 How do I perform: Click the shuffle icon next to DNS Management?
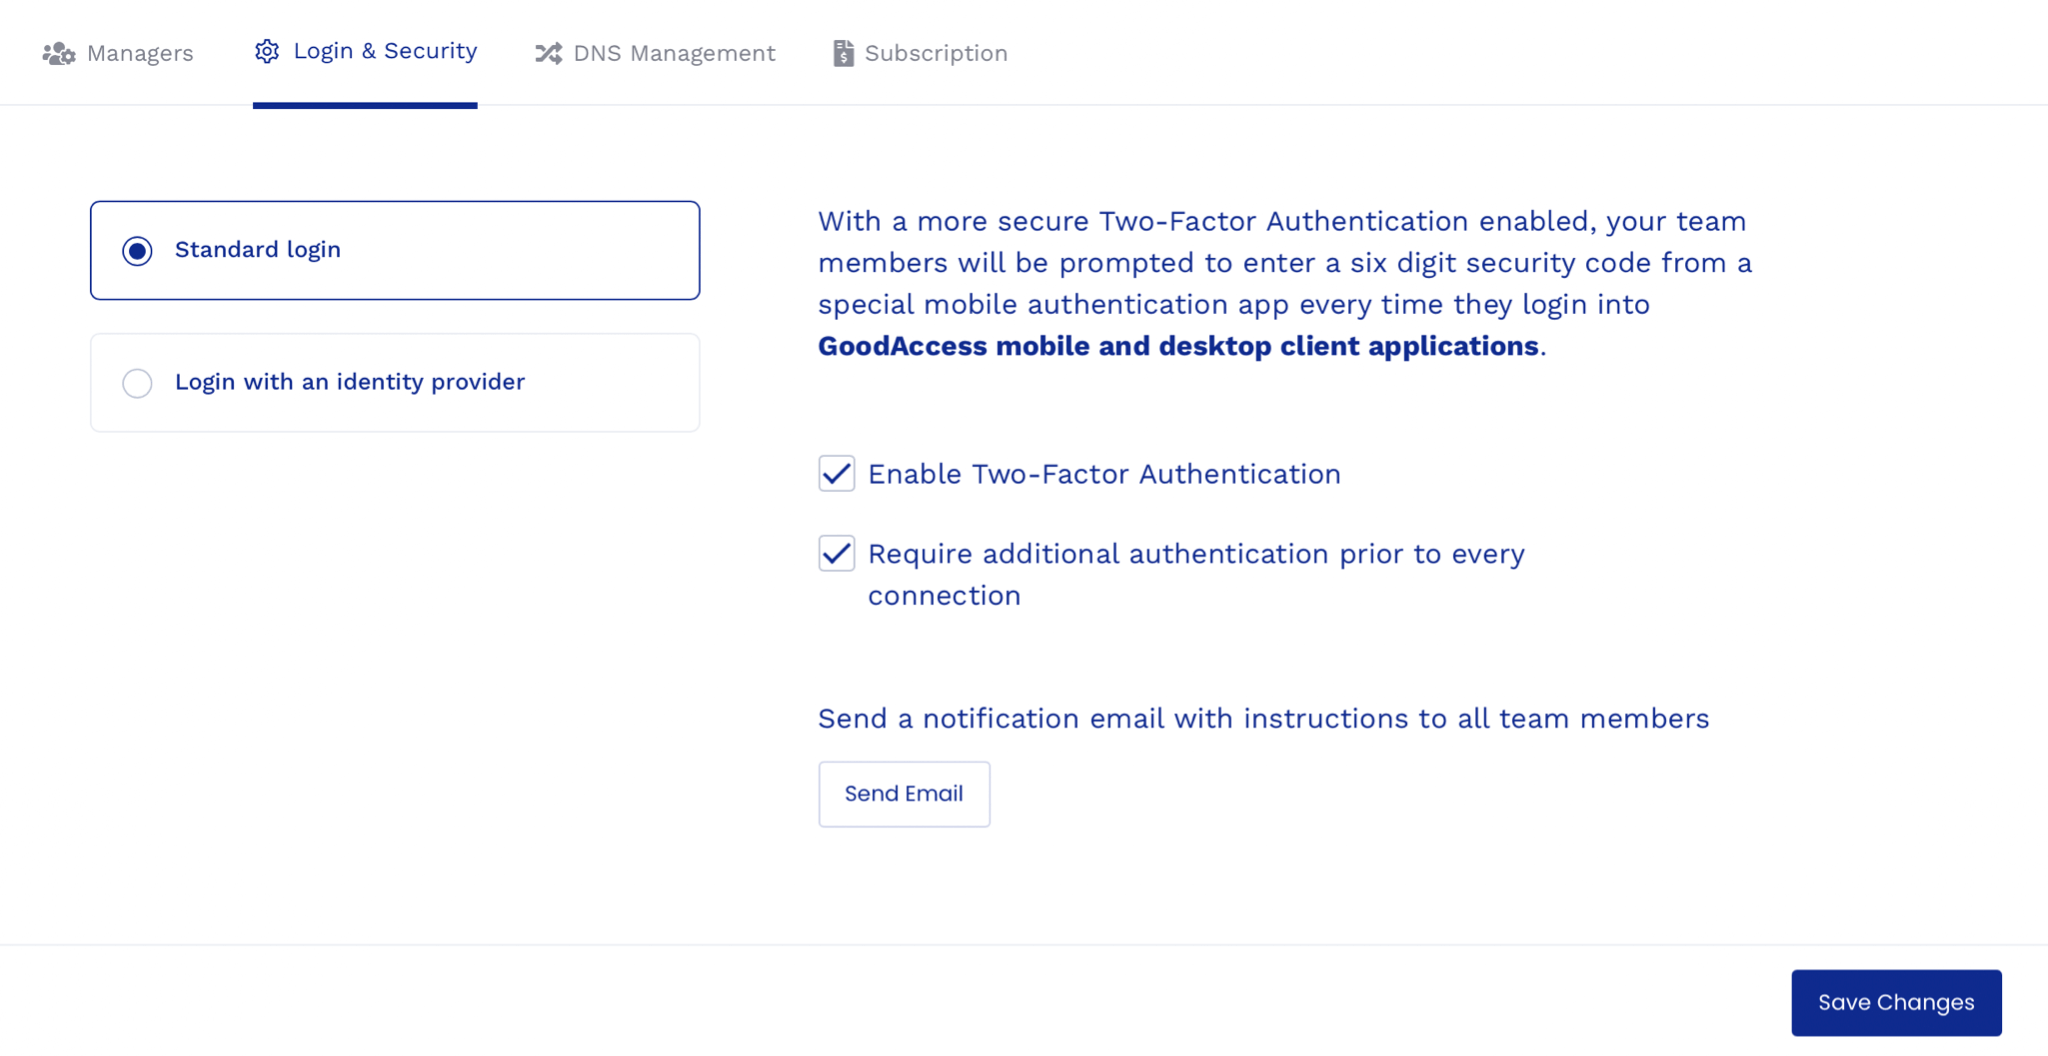point(548,53)
